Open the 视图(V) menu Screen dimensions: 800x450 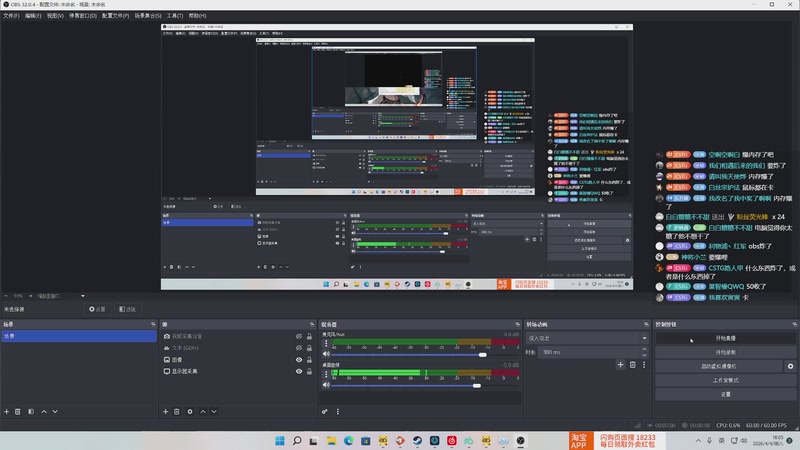tap(55, 16)
